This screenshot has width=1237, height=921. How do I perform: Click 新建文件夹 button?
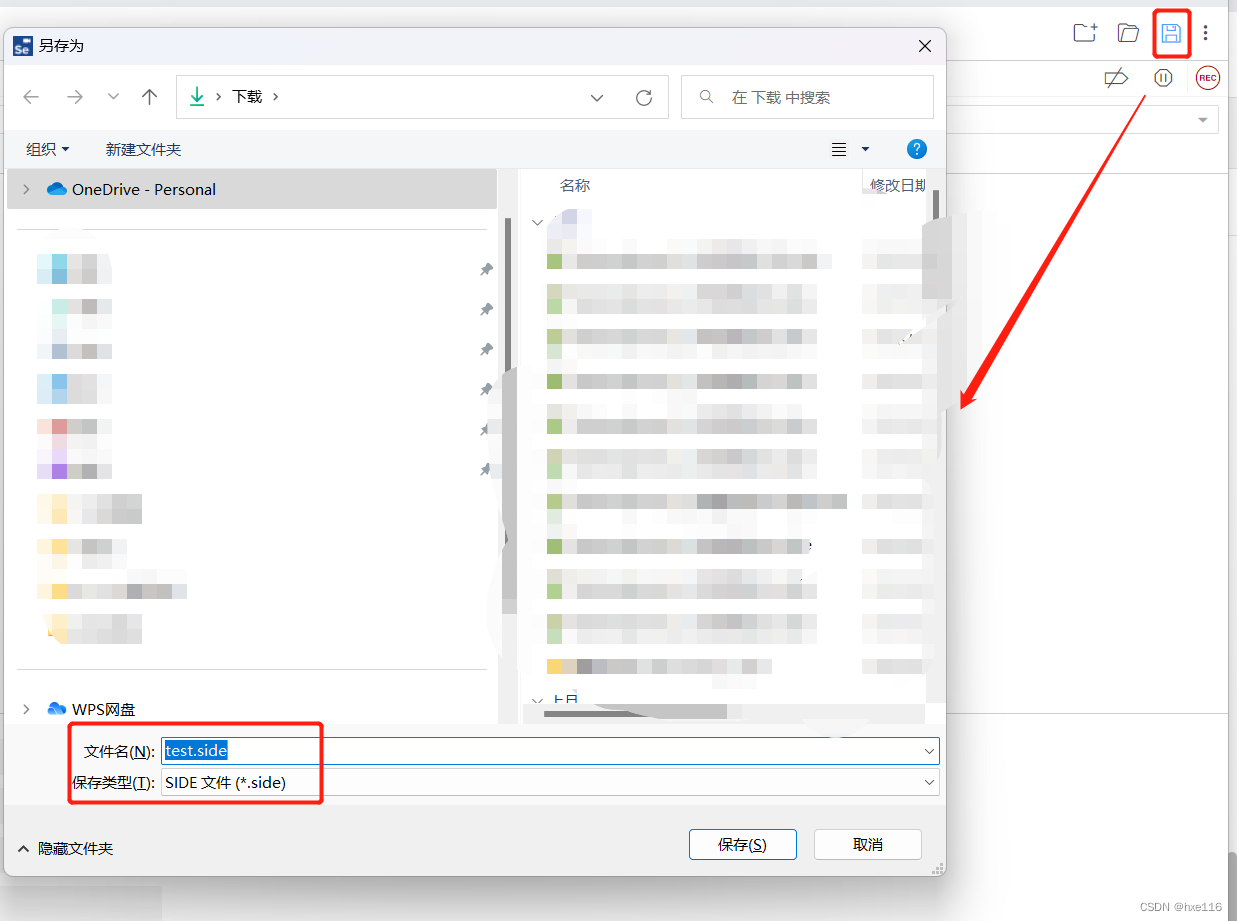(x=143, y=149)
